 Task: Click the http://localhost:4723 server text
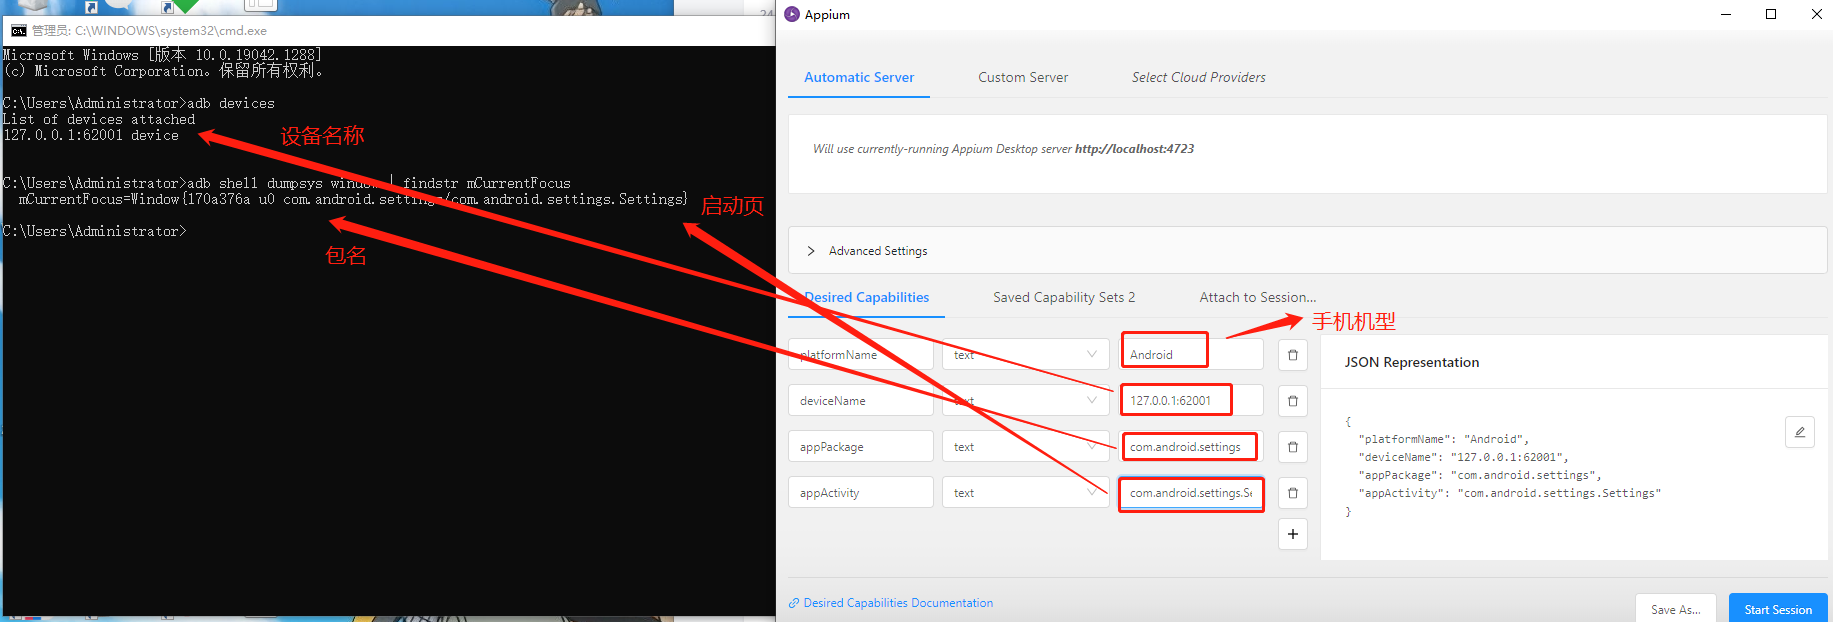click(1134, 149)
